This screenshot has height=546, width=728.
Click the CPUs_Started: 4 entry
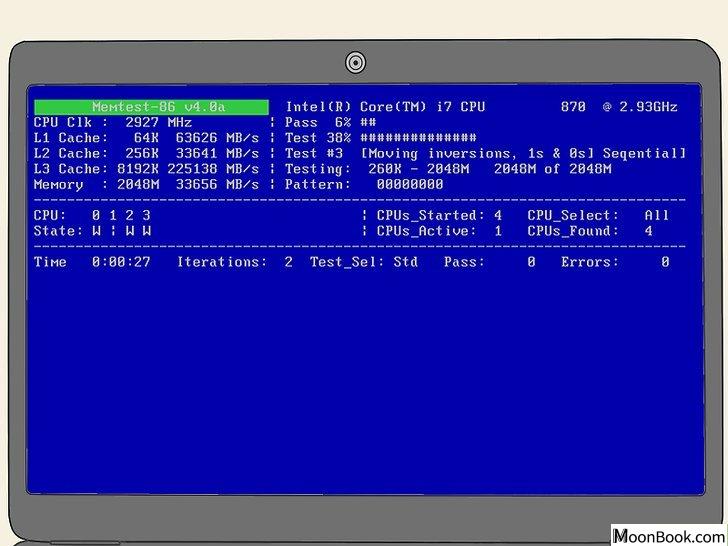click(439, 215)
